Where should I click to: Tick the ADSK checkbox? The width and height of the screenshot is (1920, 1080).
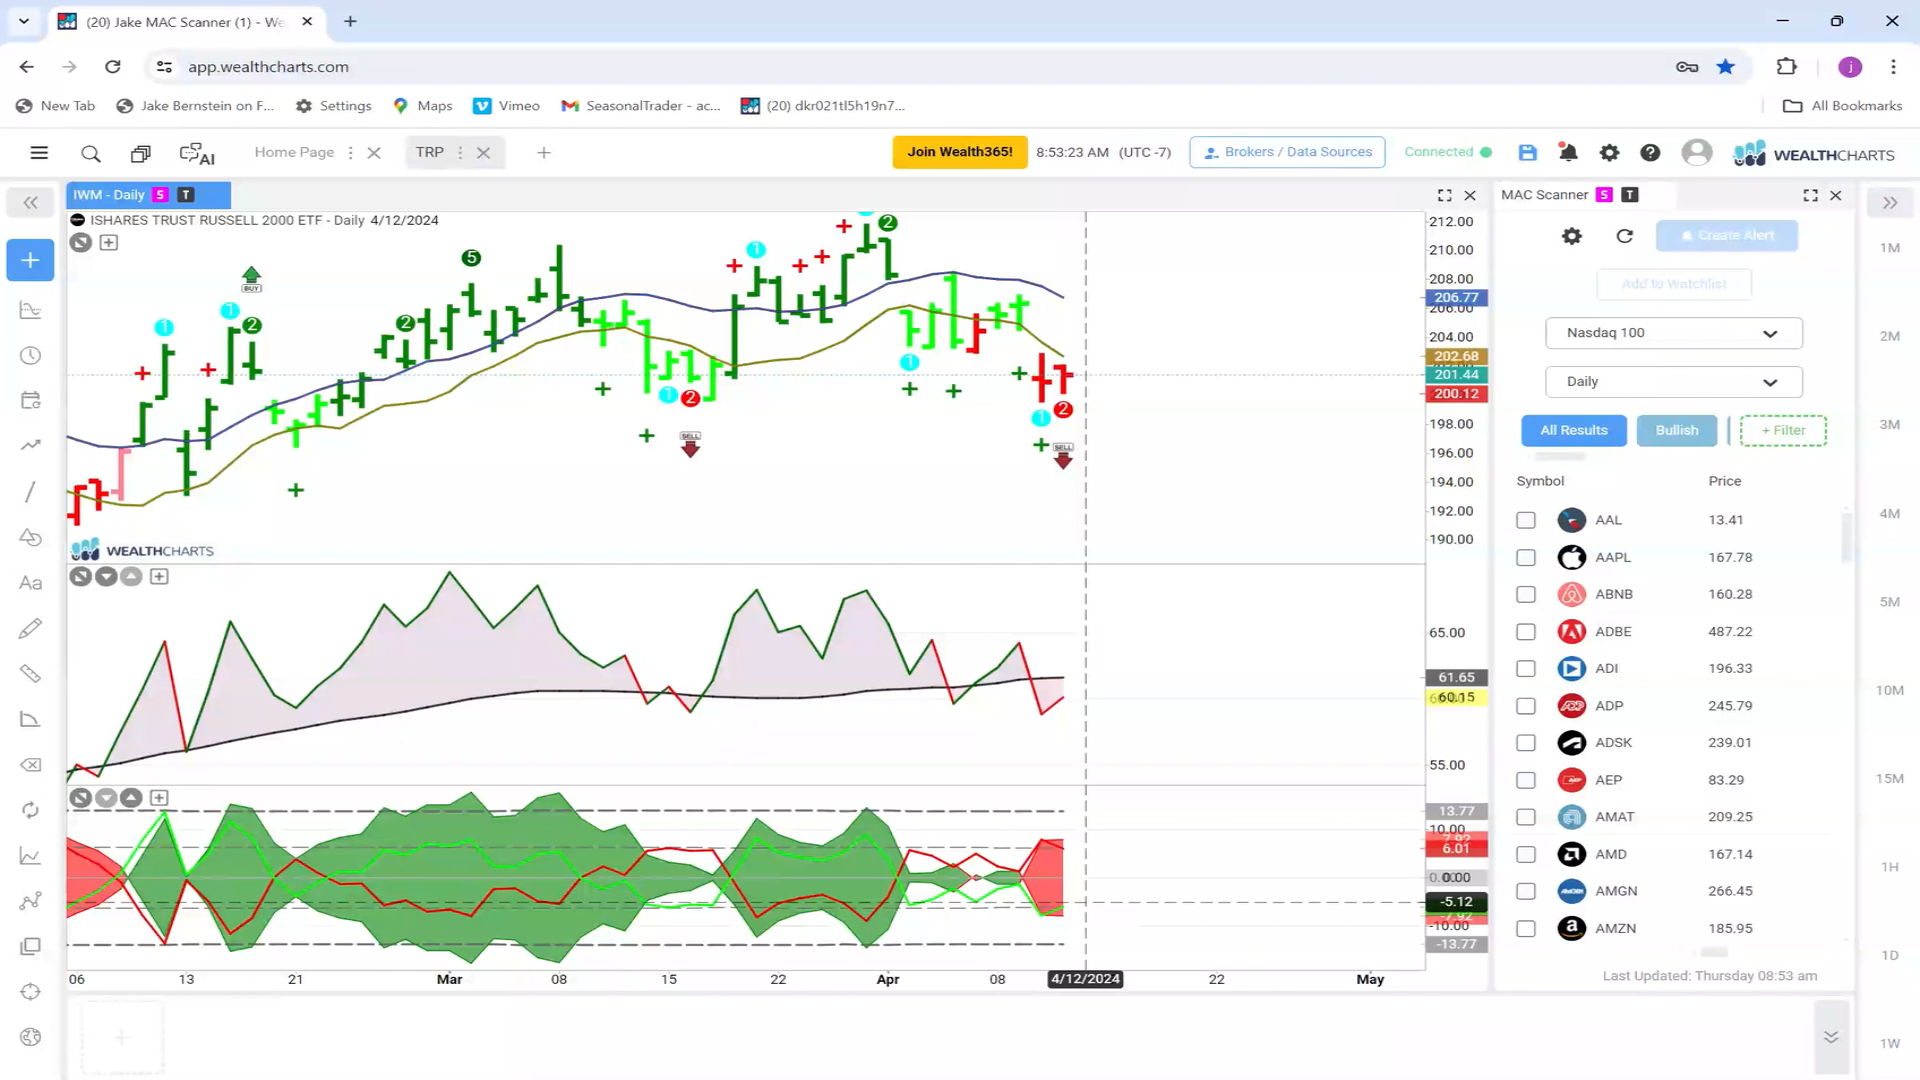click(x=1525, y=743)
